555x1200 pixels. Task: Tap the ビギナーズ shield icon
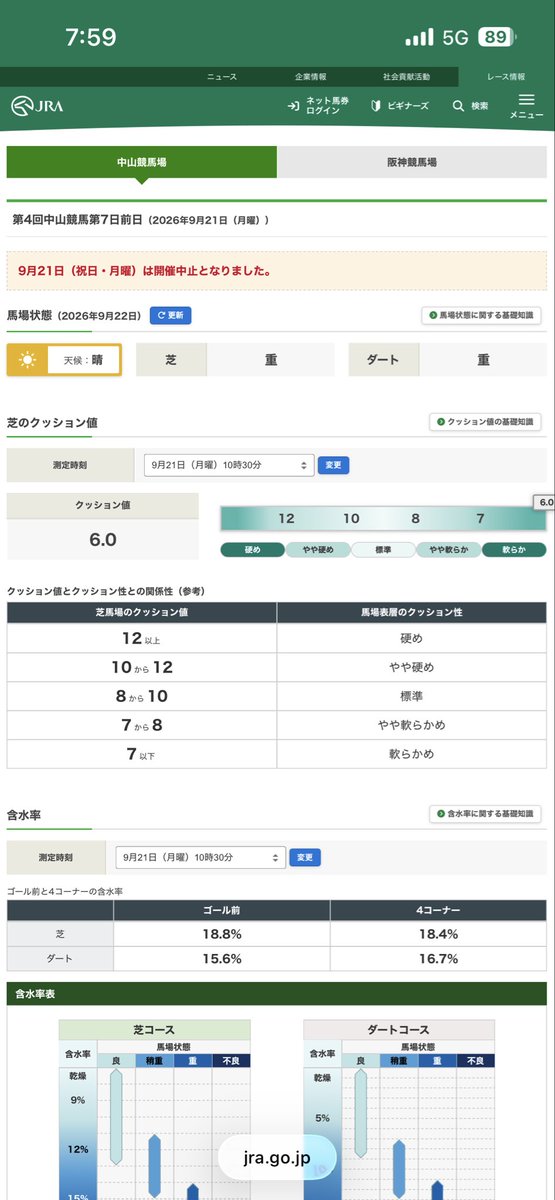coord(376,105)
